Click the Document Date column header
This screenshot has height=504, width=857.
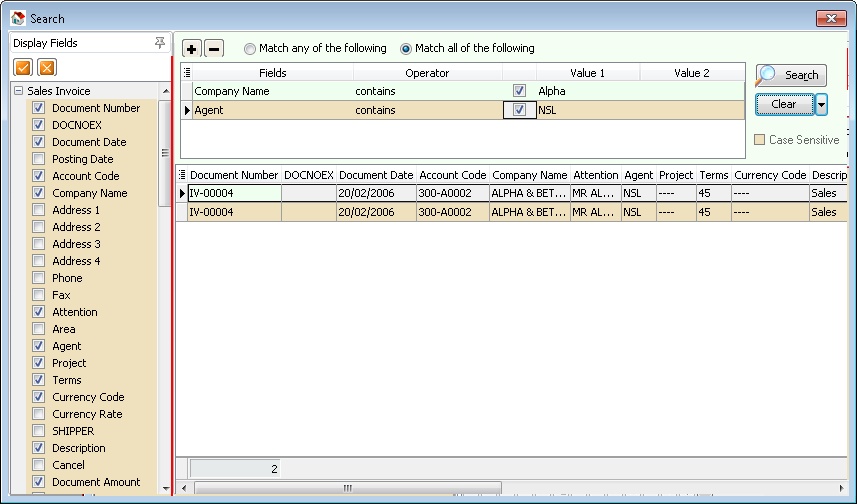click(x=376, y=175)
